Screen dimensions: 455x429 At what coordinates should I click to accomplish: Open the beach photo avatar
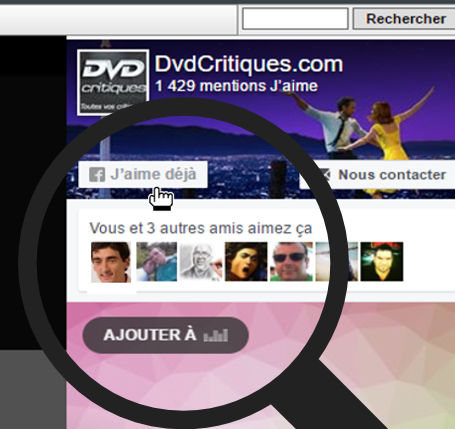click(x=337, y=262)
